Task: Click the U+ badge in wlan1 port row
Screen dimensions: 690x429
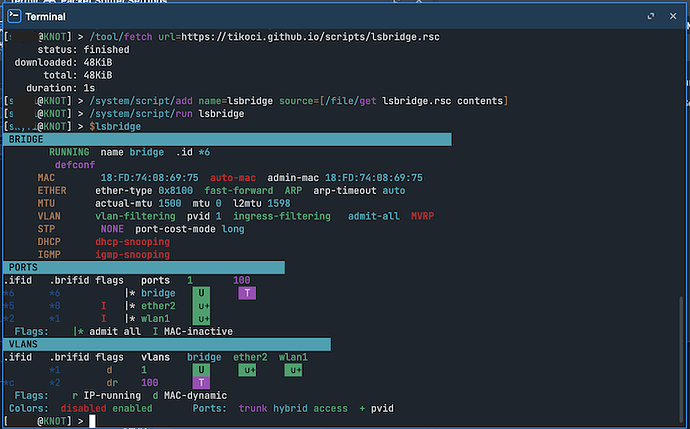Action: point(201,319)
